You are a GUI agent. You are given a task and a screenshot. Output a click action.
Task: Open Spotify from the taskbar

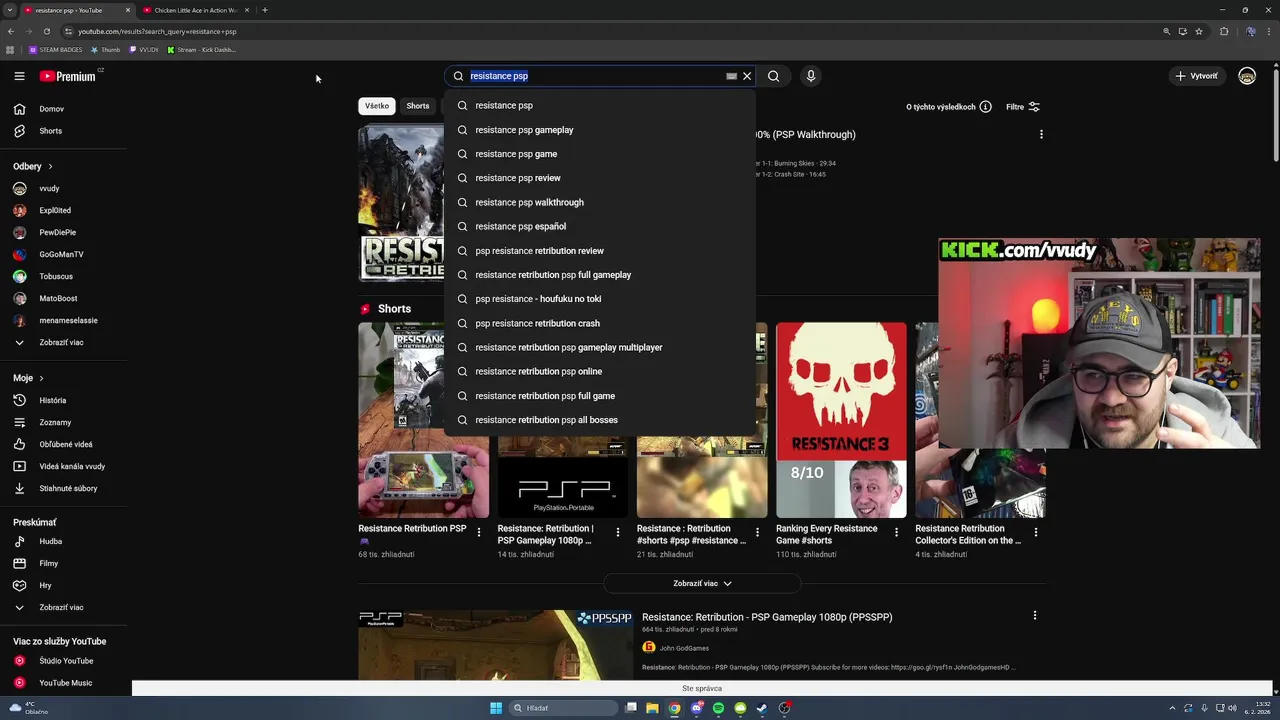pos(718,708)
